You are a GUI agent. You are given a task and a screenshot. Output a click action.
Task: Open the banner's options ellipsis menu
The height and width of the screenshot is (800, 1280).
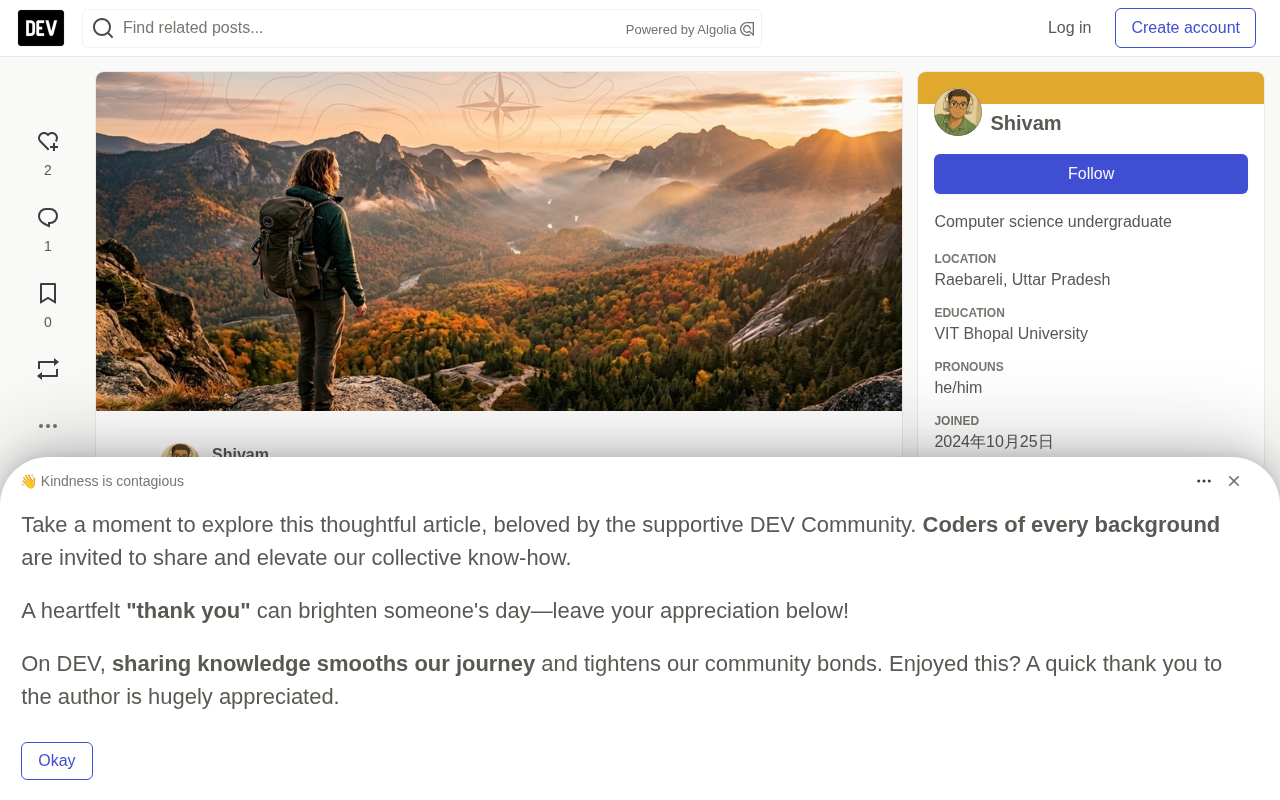(1204, 481)
